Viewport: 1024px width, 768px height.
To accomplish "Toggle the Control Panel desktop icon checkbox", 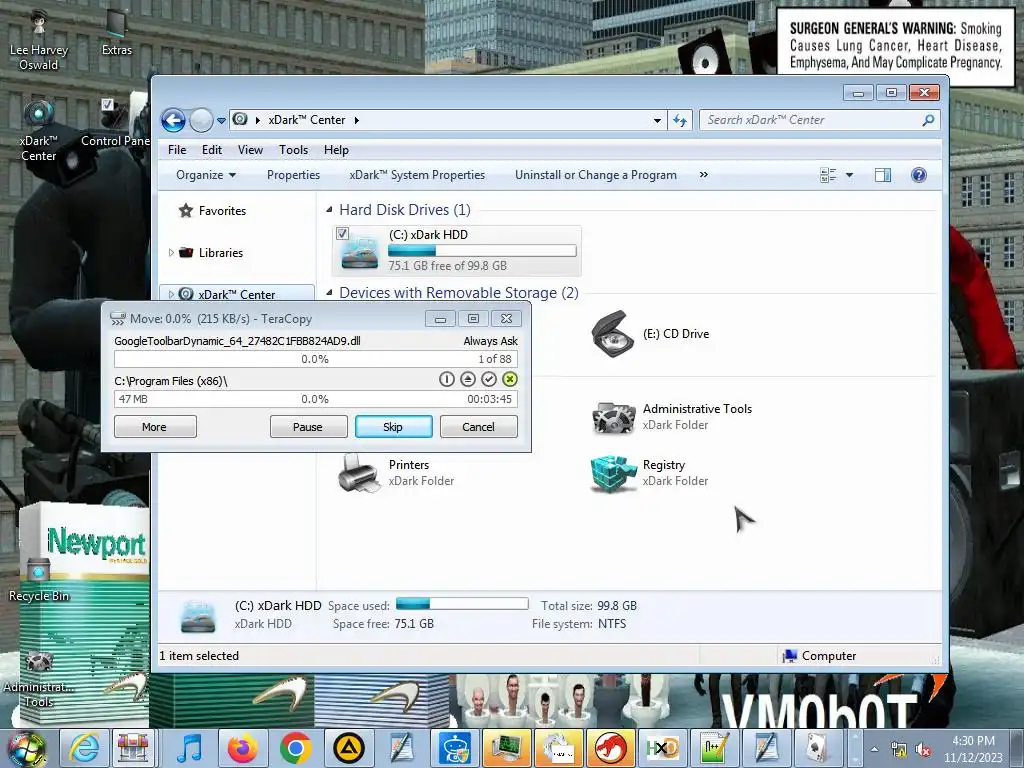I will 108,104.
